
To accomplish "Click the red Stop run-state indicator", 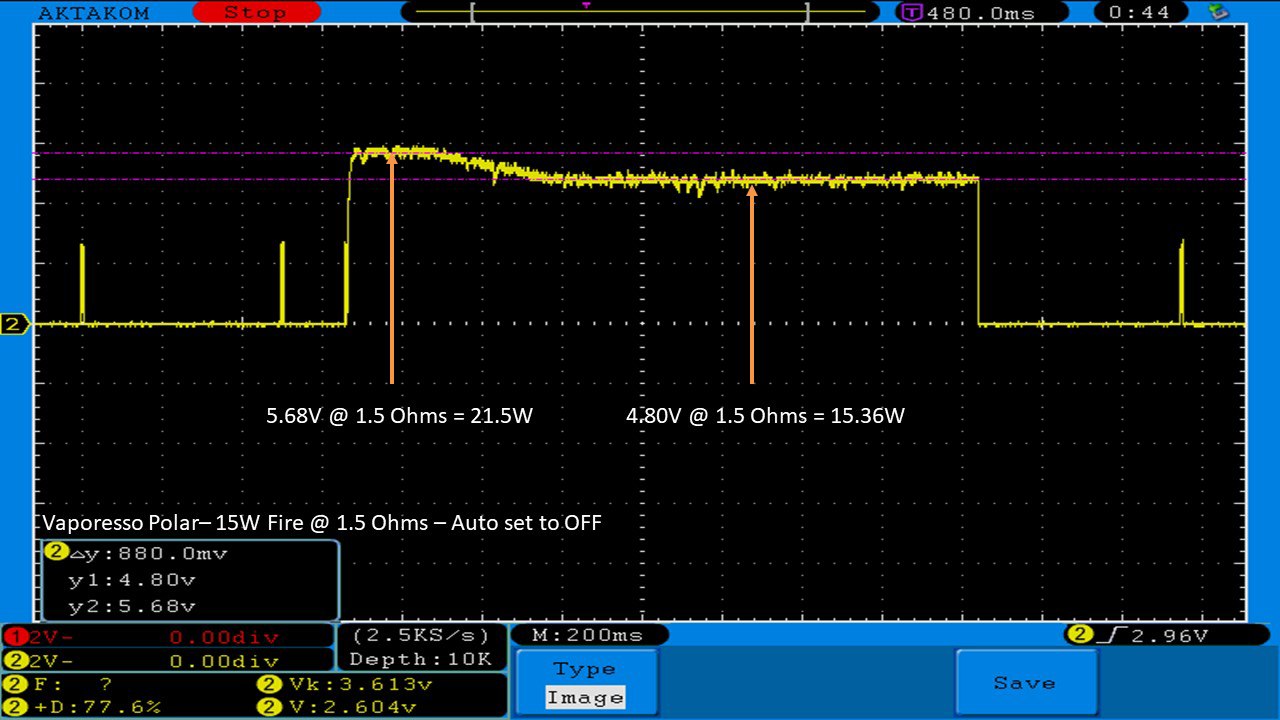I will (254, 13).
